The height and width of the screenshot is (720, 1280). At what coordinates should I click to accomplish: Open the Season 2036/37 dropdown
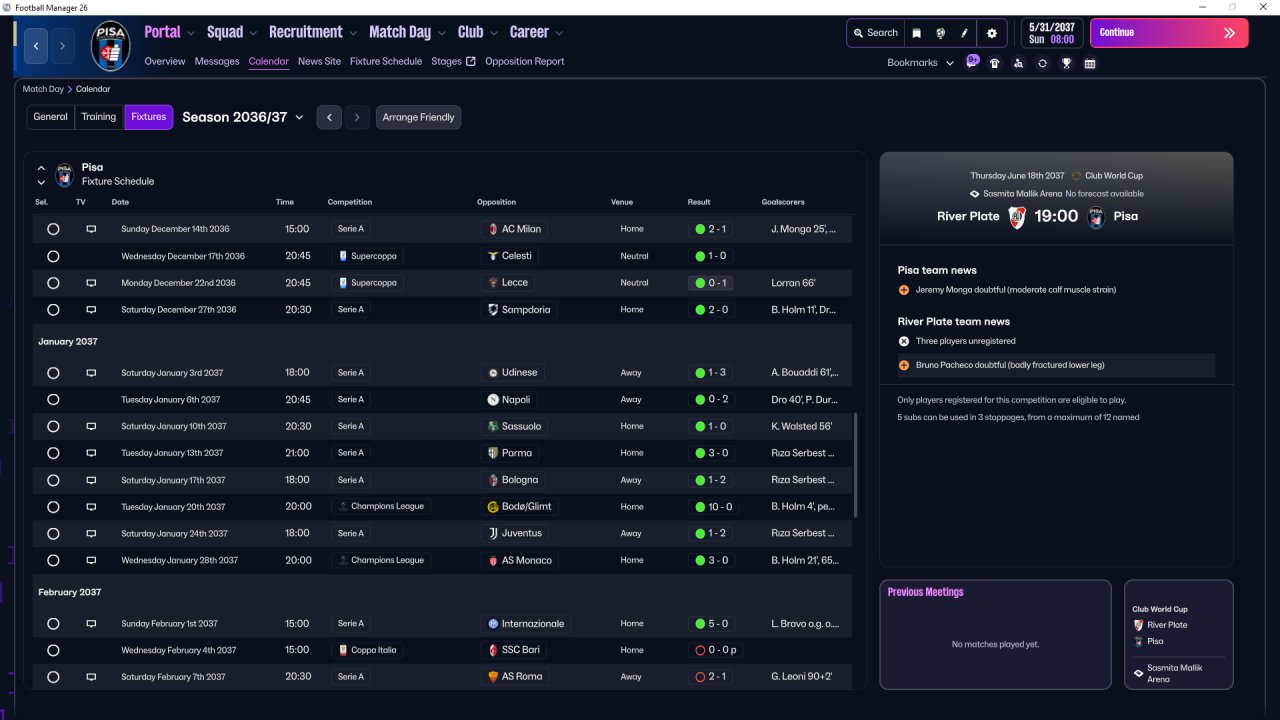[x=243, y=117]
